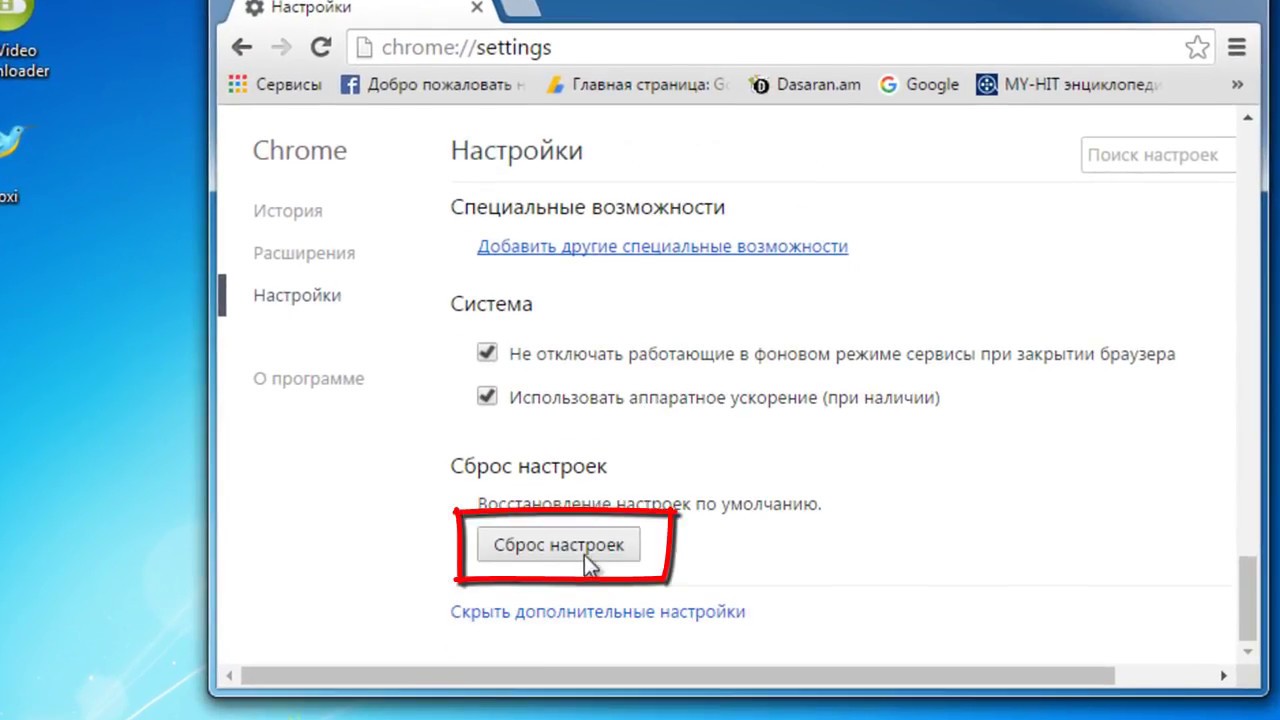
Task: Open the Facebook Добро пожаловать bookmark
Action: tap(433, 85)
